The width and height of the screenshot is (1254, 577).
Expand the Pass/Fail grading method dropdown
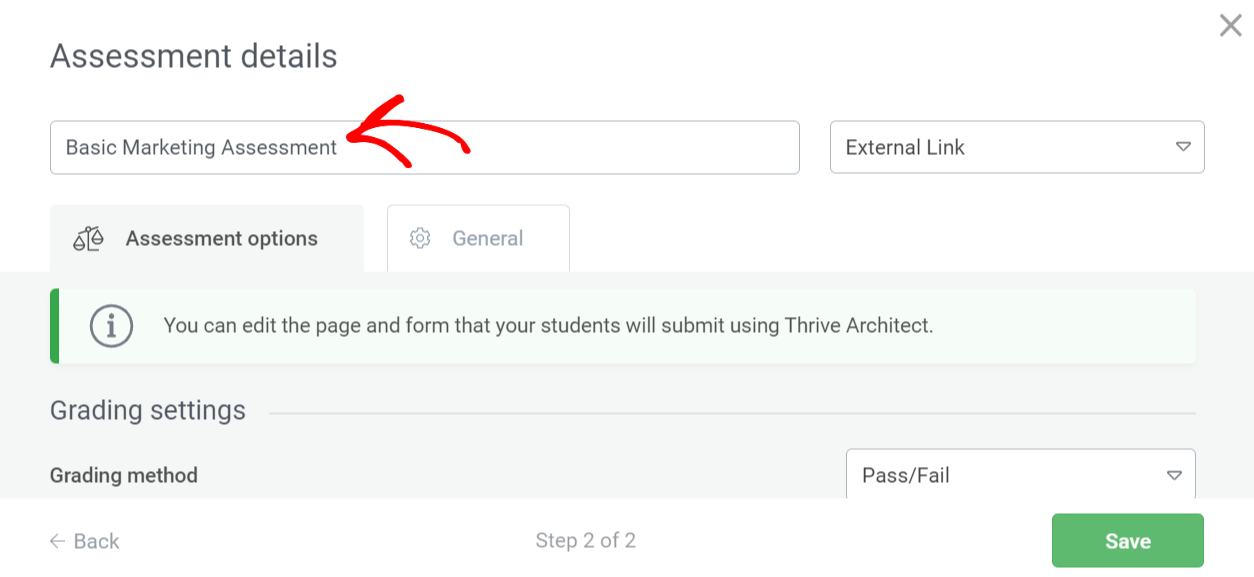pyautogui.click(x=1020, y=475)
